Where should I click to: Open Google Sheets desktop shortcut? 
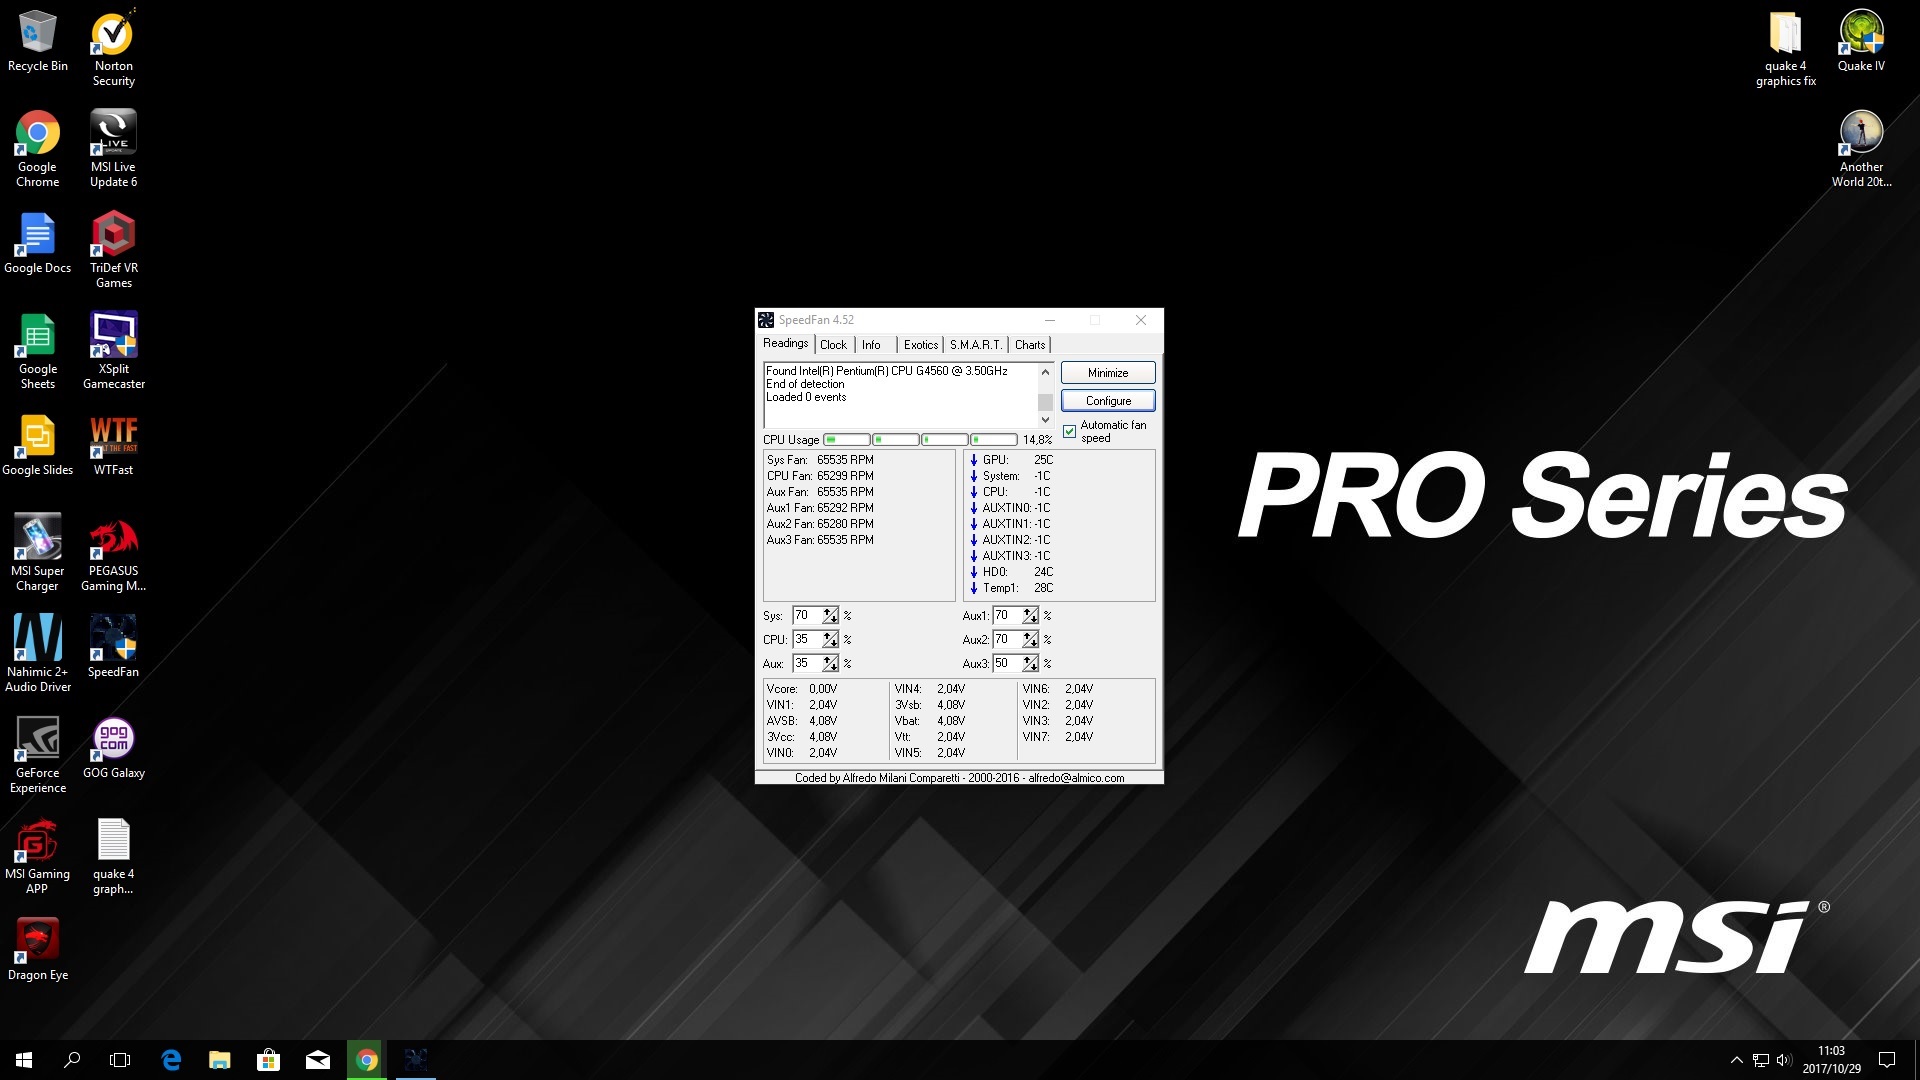point(38,350)
